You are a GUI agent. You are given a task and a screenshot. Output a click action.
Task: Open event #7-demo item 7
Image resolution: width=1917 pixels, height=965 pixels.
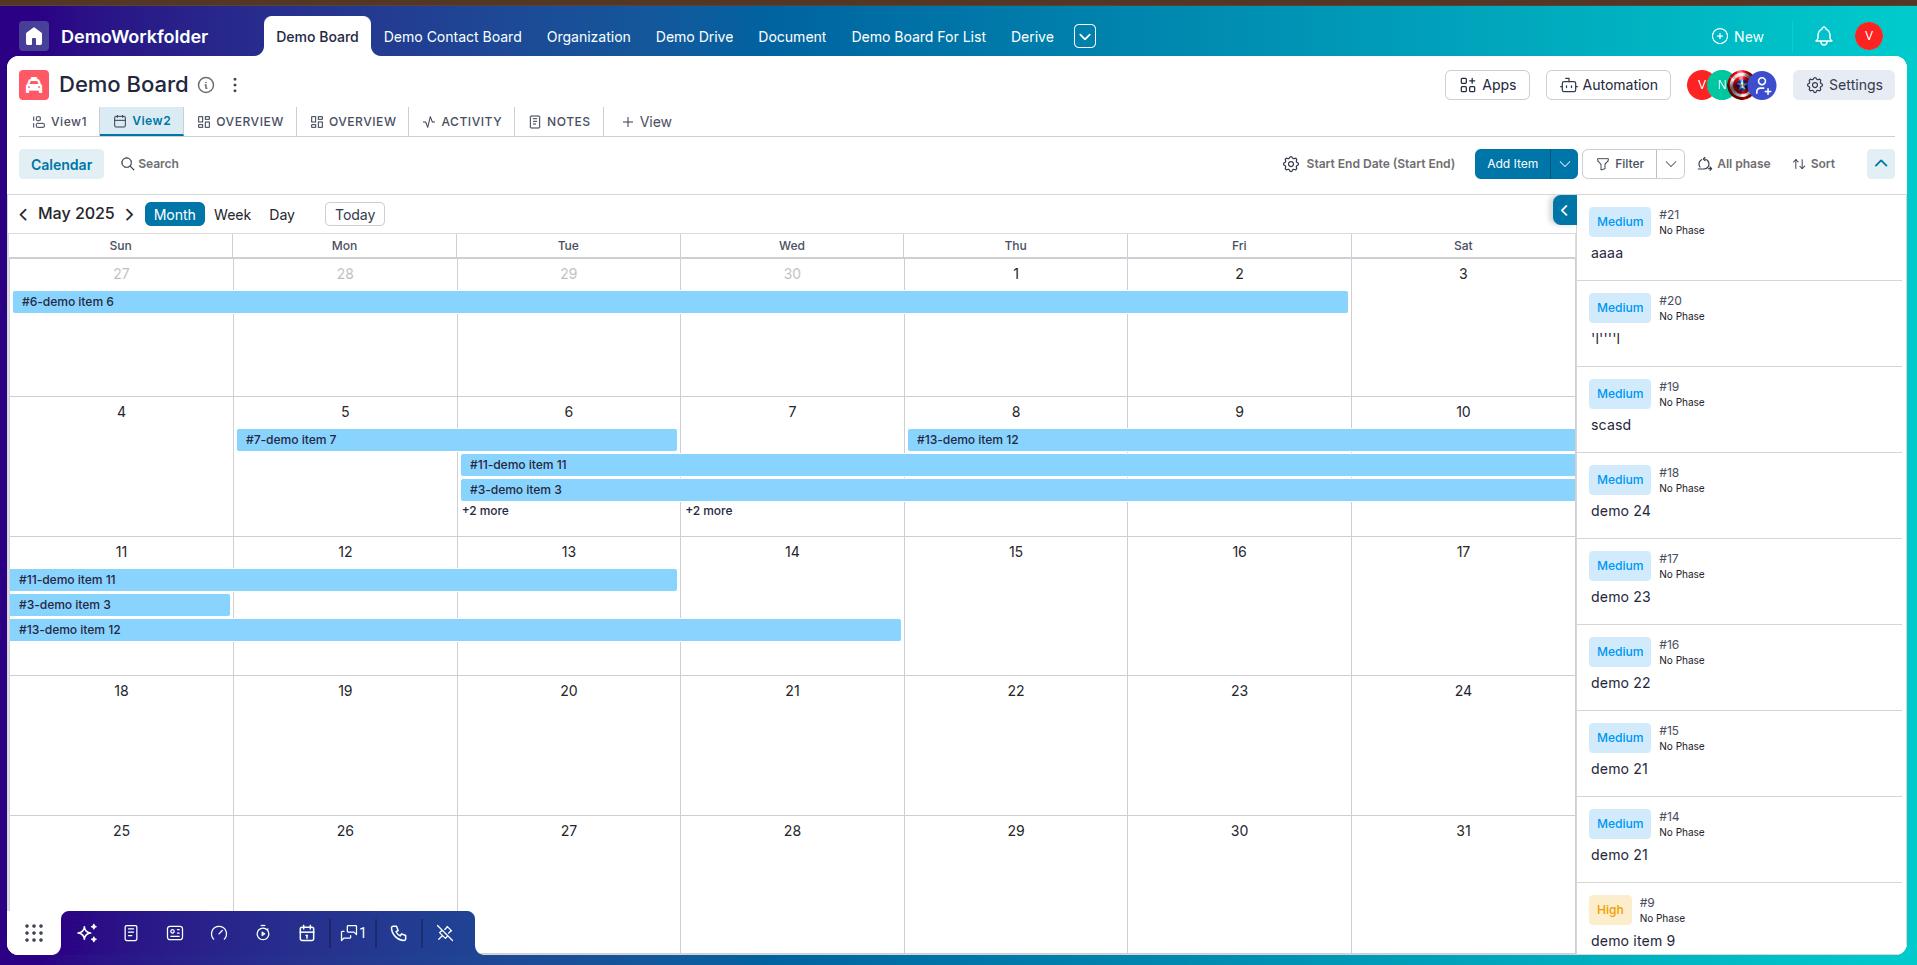coord(457,440)
